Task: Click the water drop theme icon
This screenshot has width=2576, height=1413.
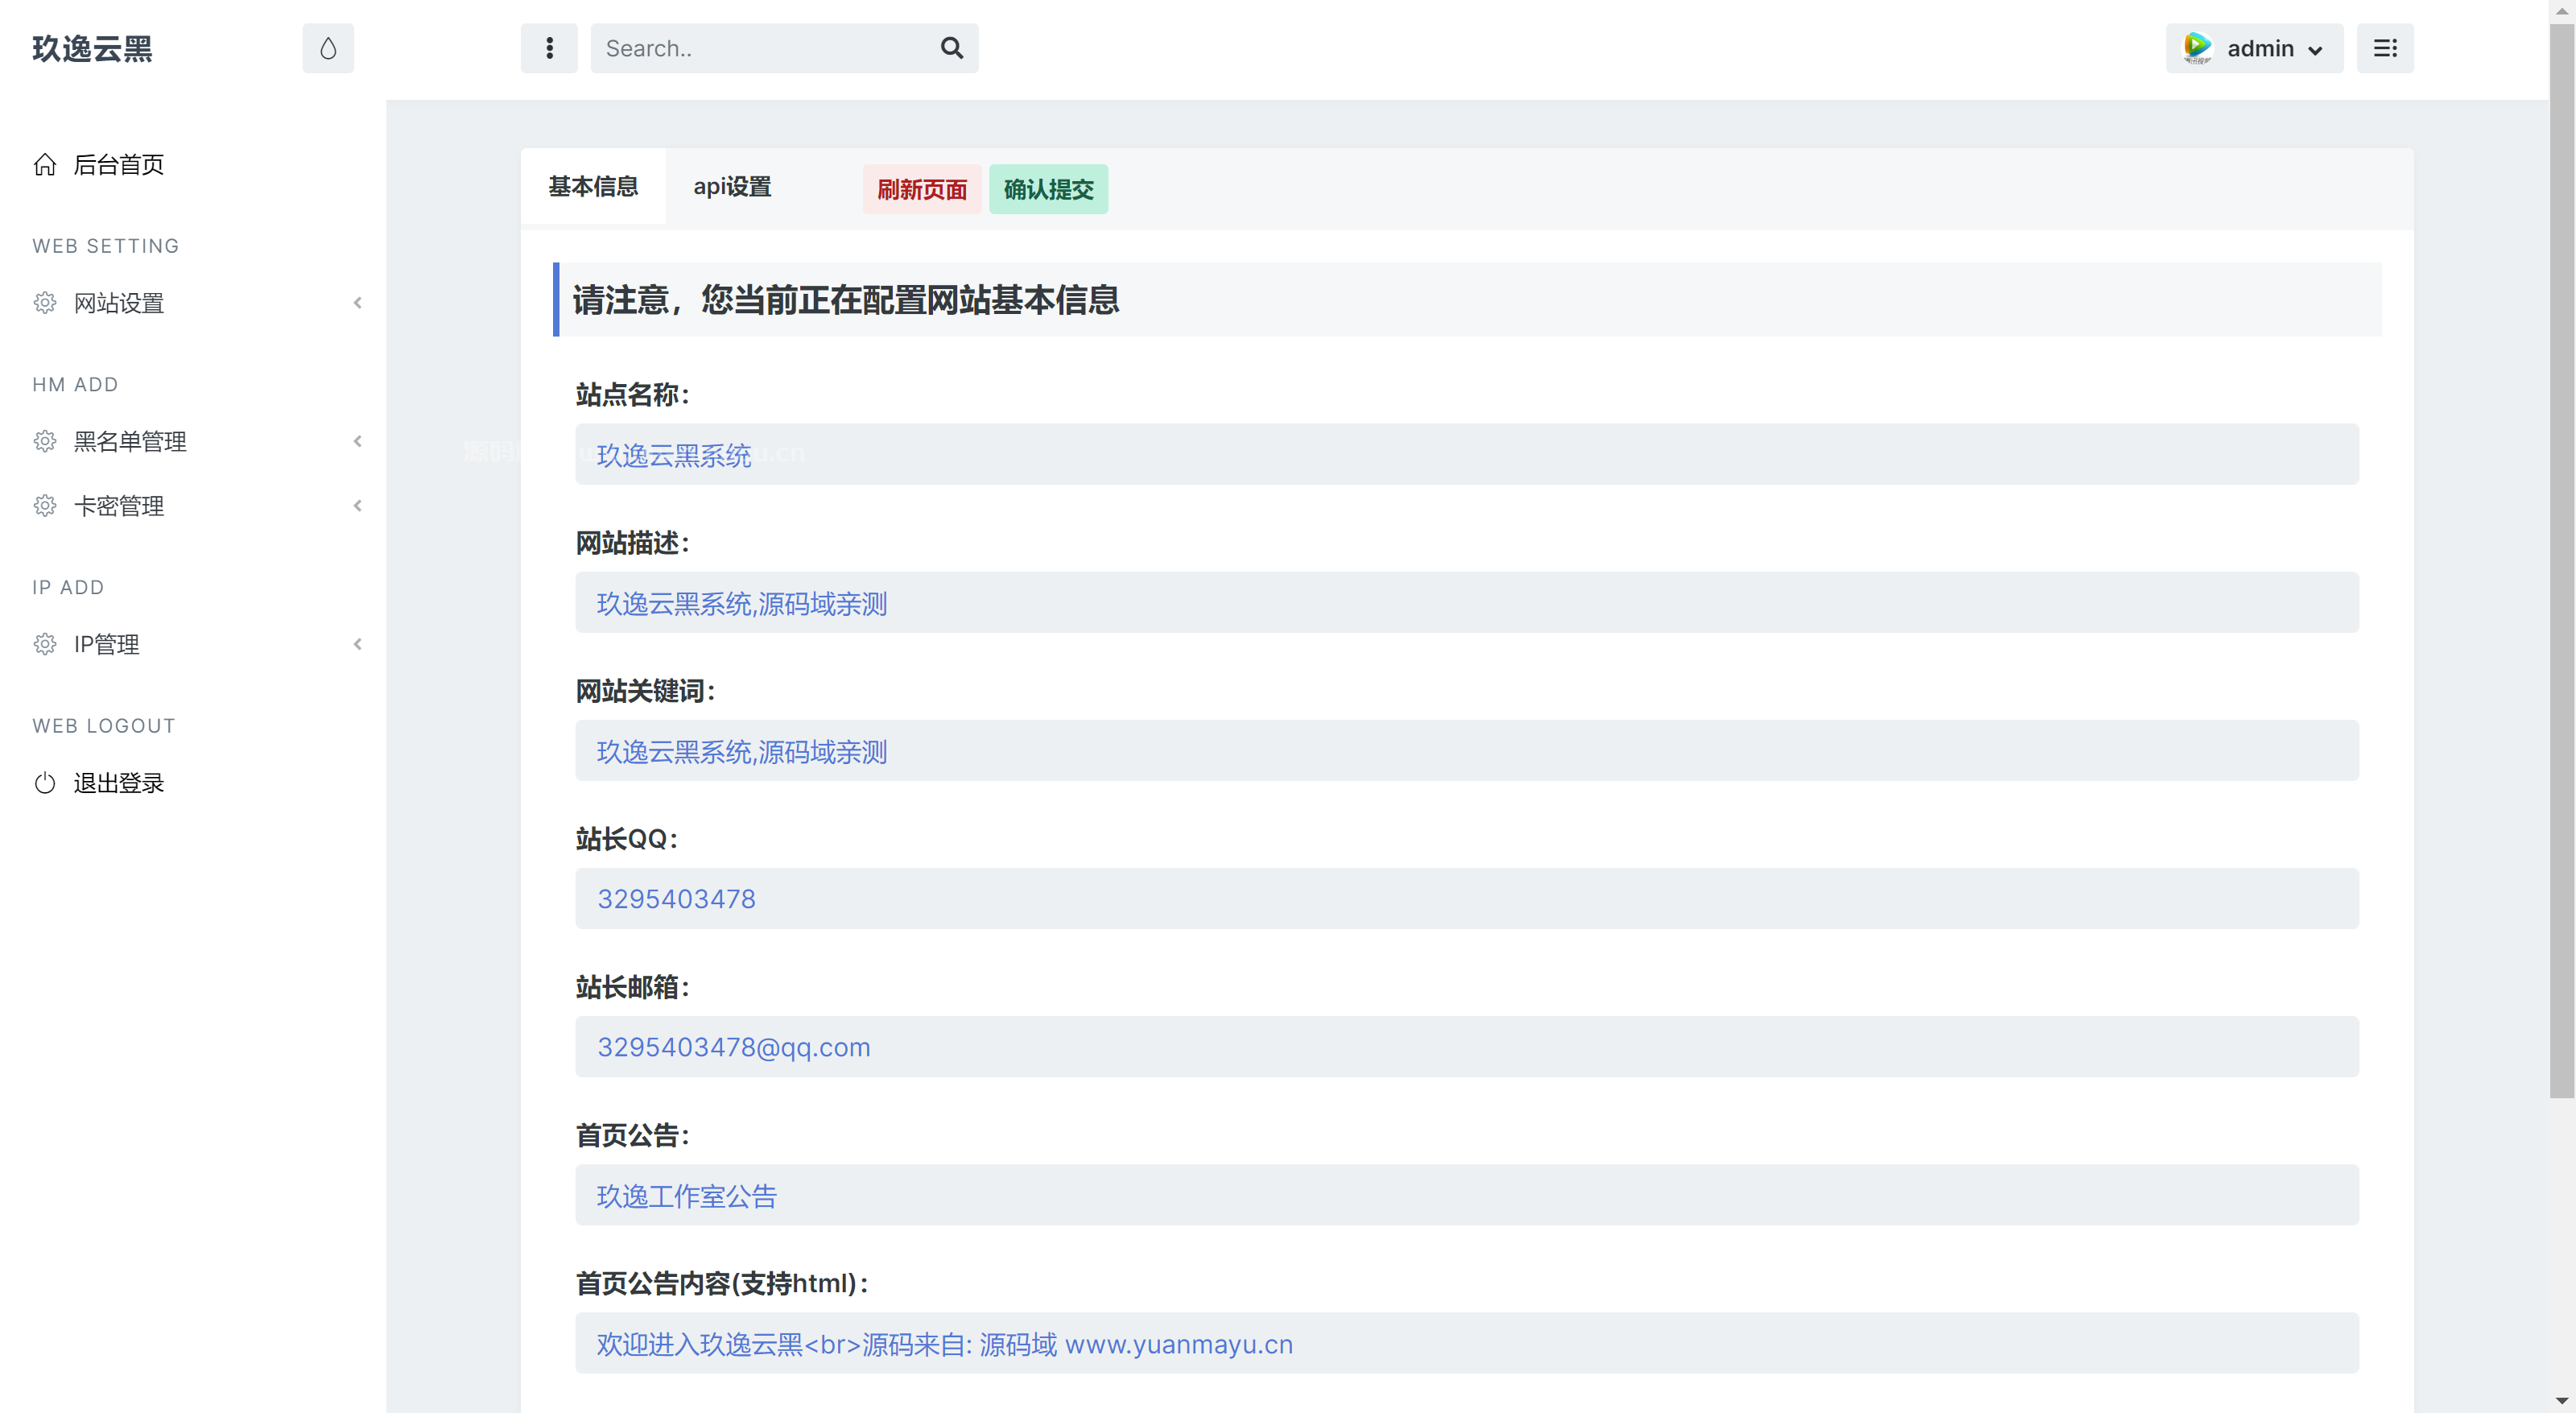Action: point(328,48)
